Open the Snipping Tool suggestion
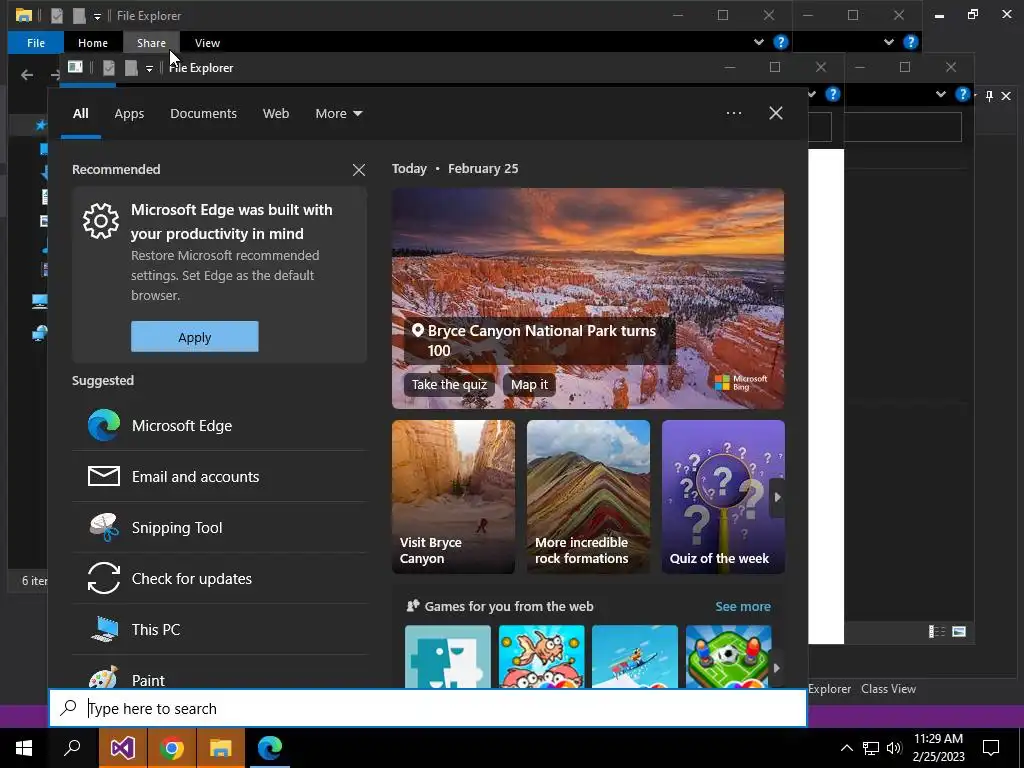Screen dimensions: 1024x768 pos(219,528)
